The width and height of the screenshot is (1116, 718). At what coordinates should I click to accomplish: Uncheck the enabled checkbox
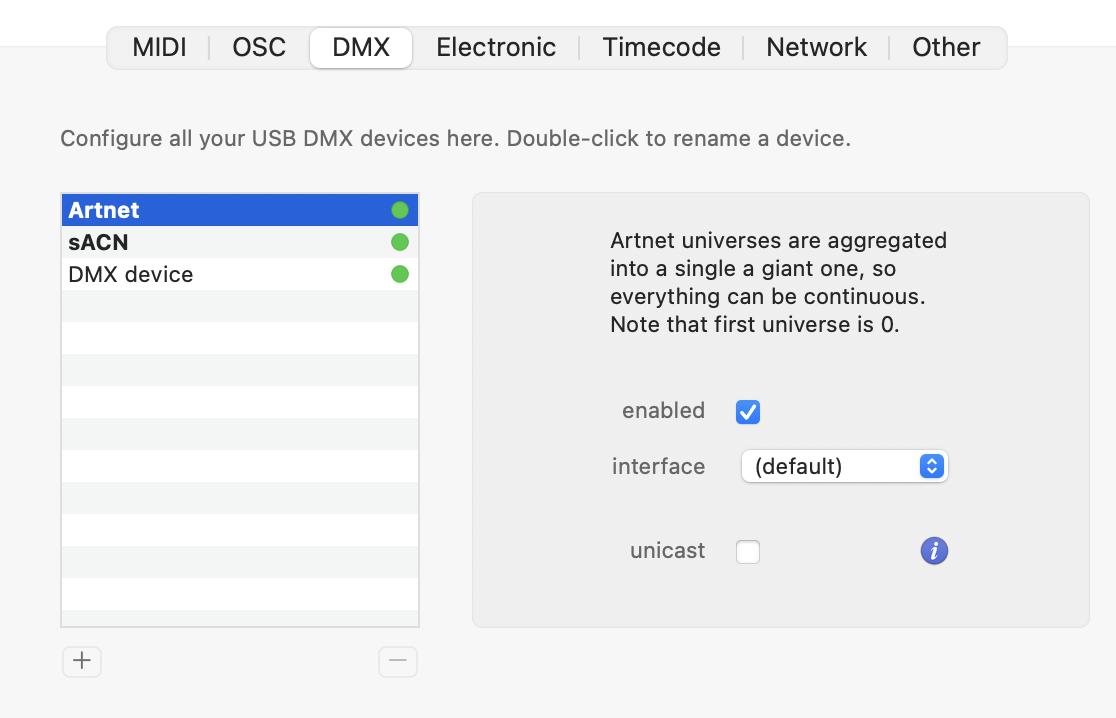coord(748,411)
